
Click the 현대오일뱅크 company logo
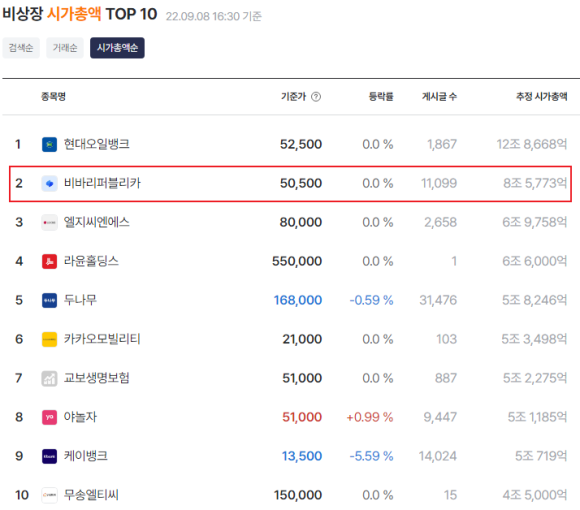coord(49,144)
